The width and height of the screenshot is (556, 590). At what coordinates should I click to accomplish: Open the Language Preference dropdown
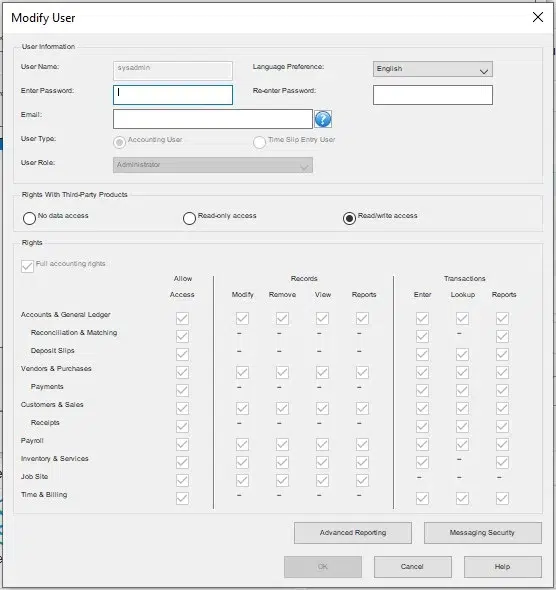click(x=433, y=69)
